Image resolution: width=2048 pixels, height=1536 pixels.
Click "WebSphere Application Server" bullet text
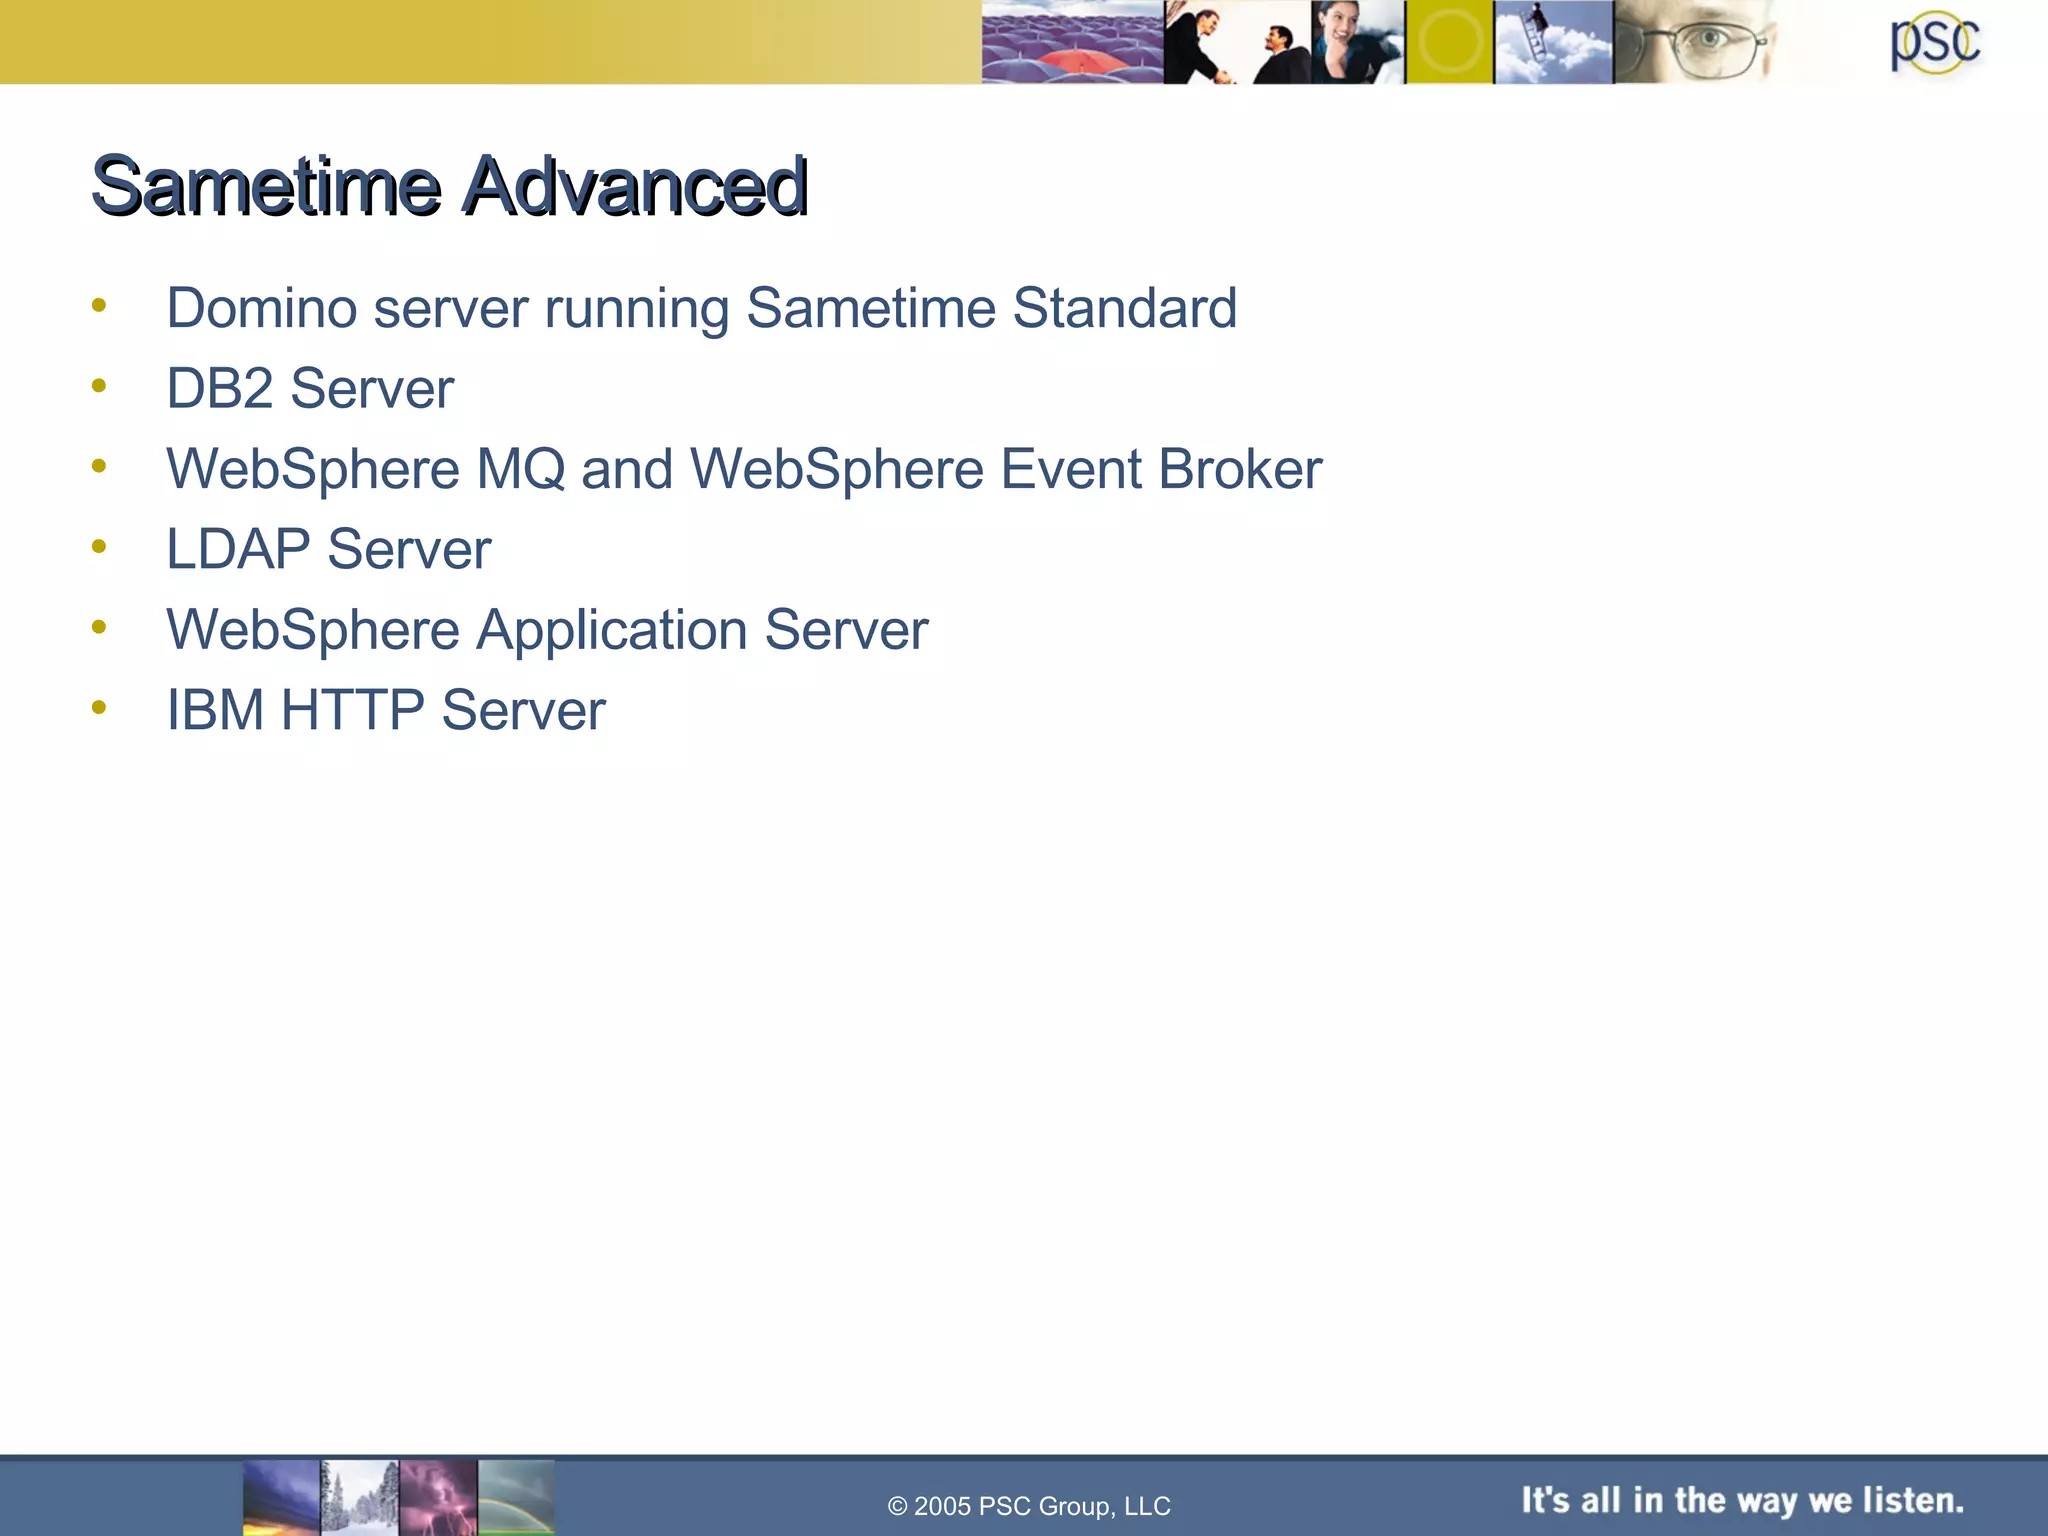547,630
